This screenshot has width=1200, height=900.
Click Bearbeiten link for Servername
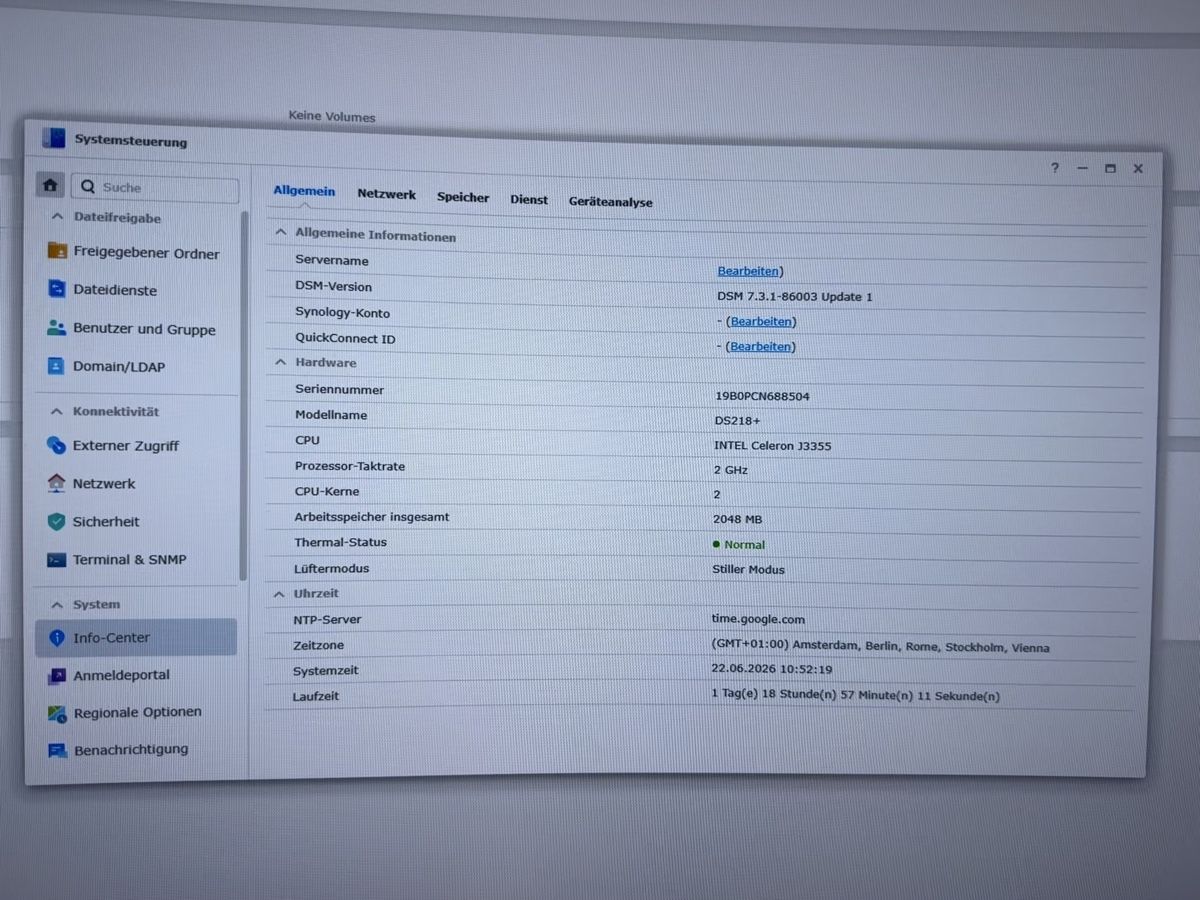coord(748,271)
